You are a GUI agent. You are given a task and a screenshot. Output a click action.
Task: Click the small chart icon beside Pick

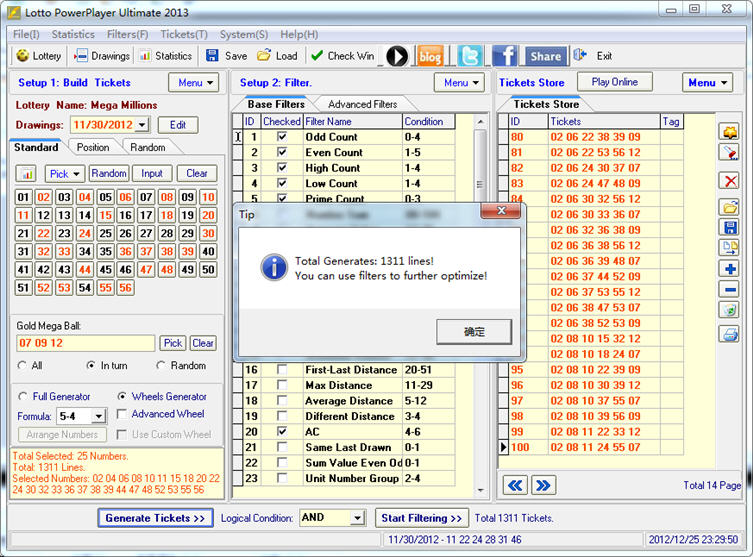[26, 174]
